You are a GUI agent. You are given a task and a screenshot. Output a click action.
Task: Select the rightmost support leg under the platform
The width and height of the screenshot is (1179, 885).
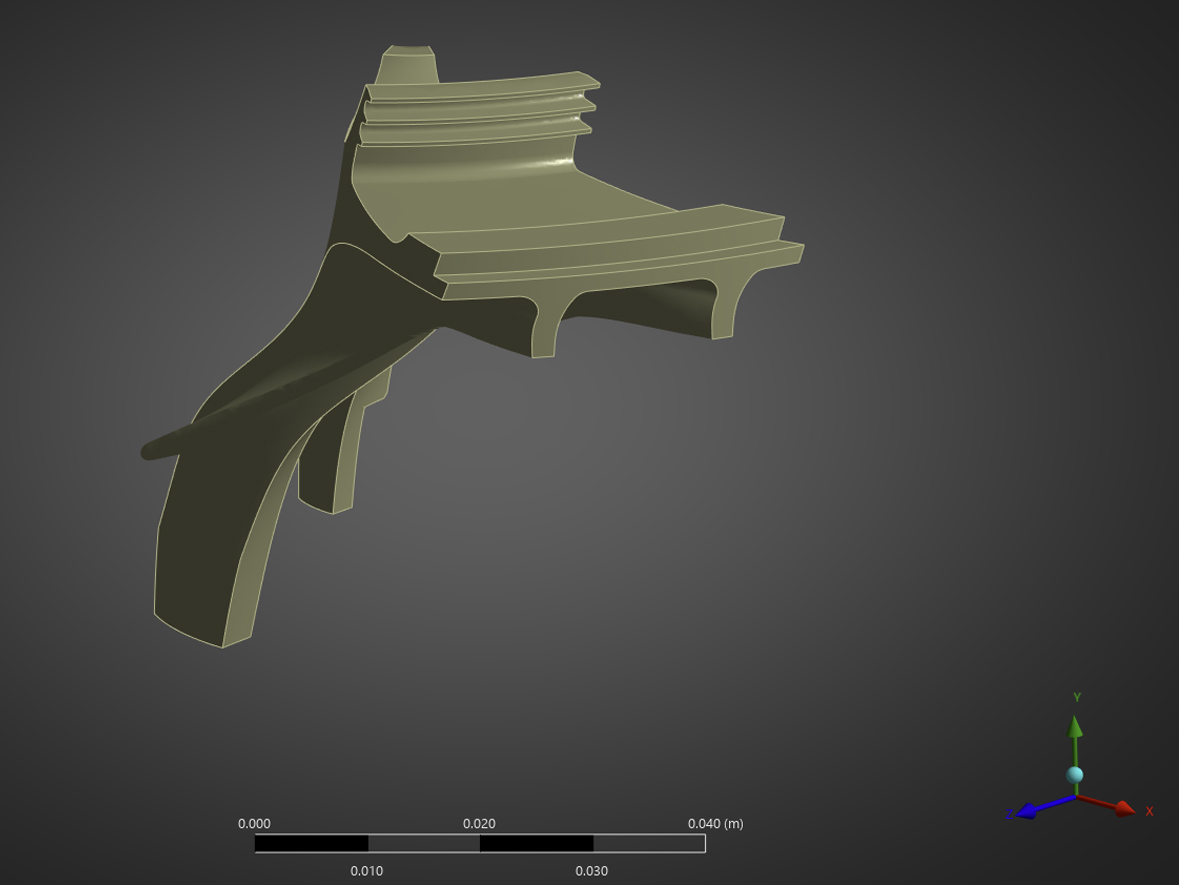click(x=722, y=315)
